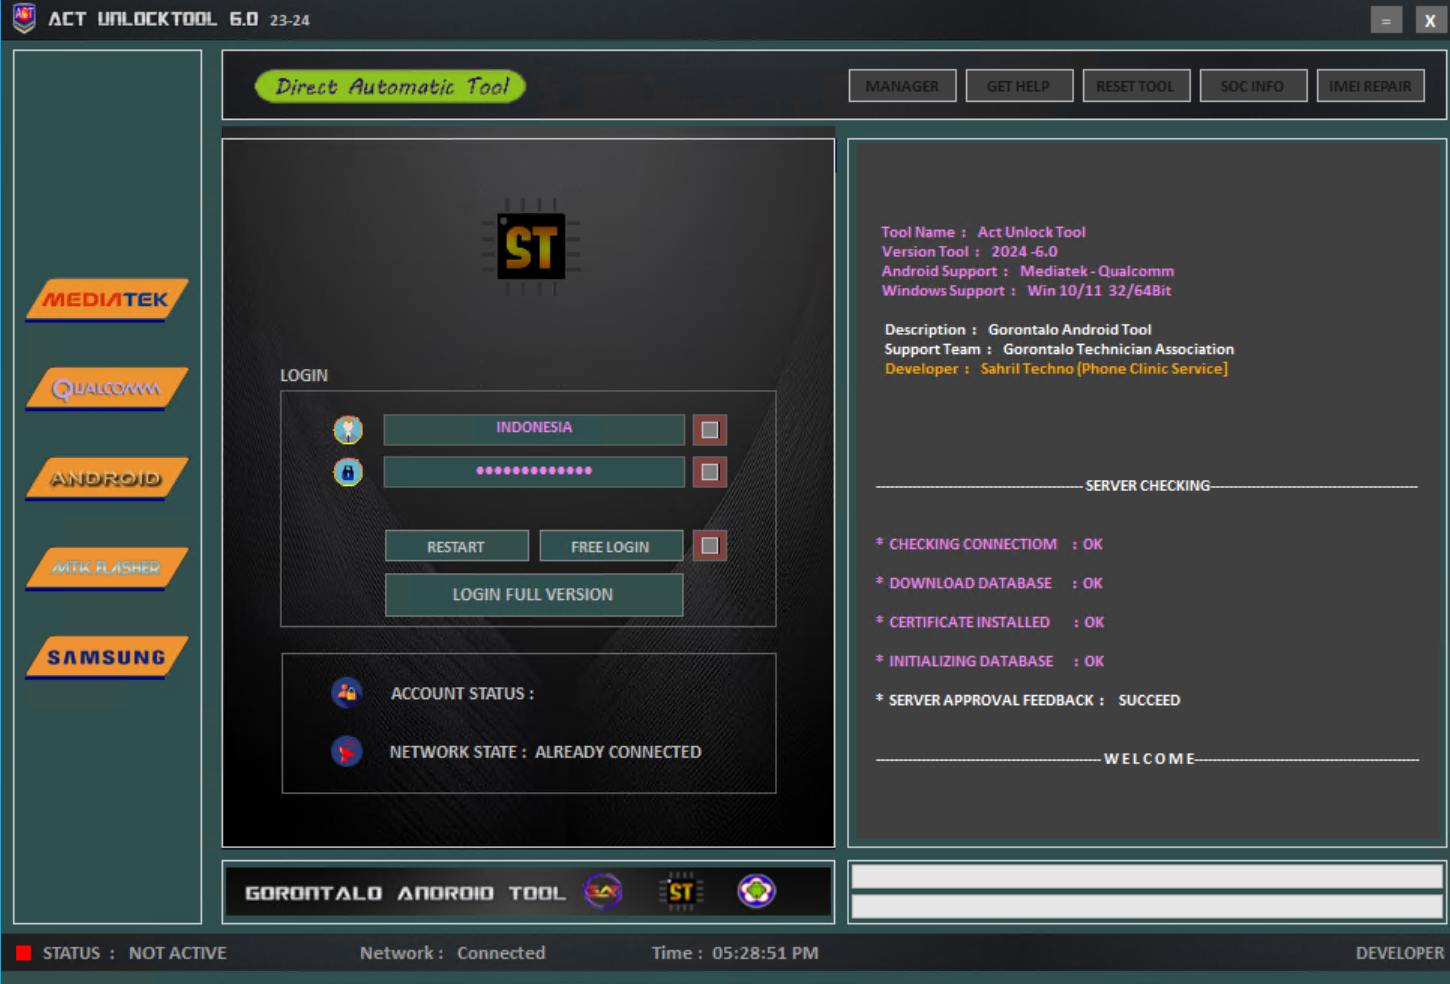Click 'Mediatek - Qualcomm' support text
Viewport: 1450px width, 984px height.
pos(1097,271)
